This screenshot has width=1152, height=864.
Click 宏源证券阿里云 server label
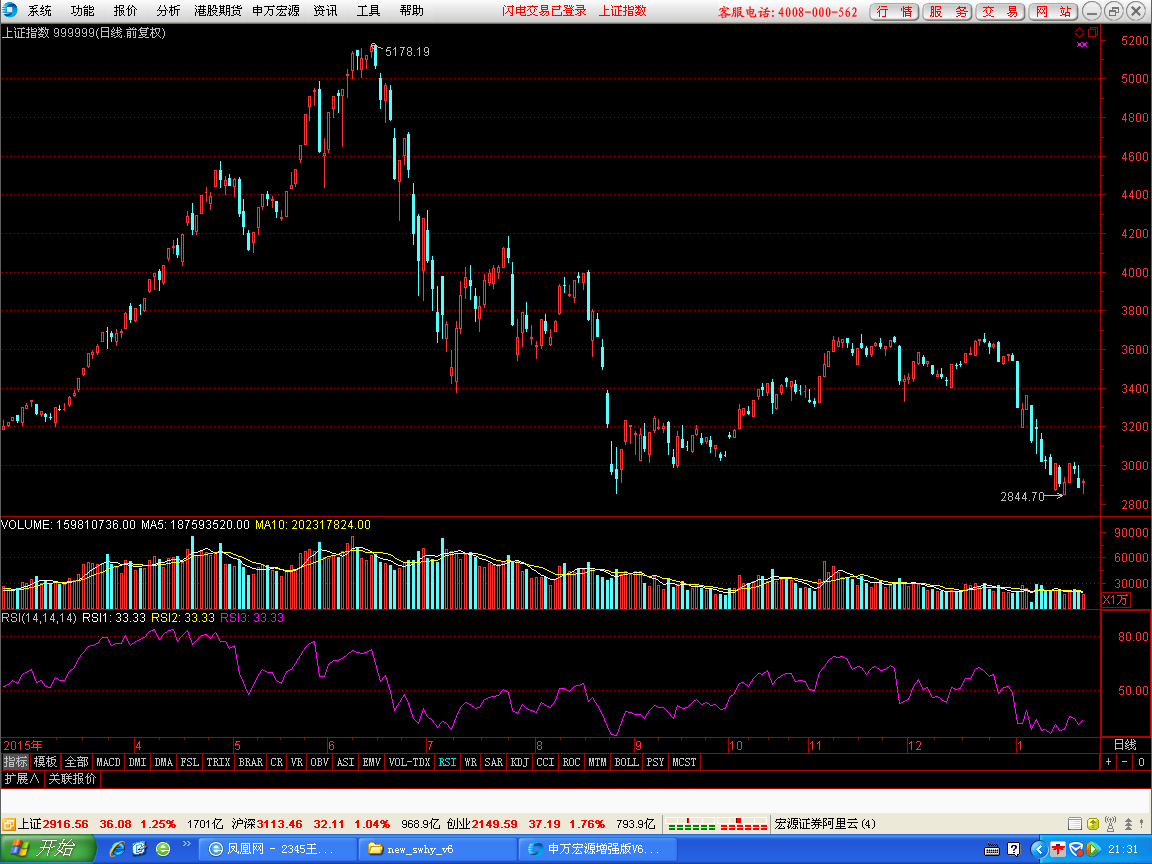click(x=824, y=824)
